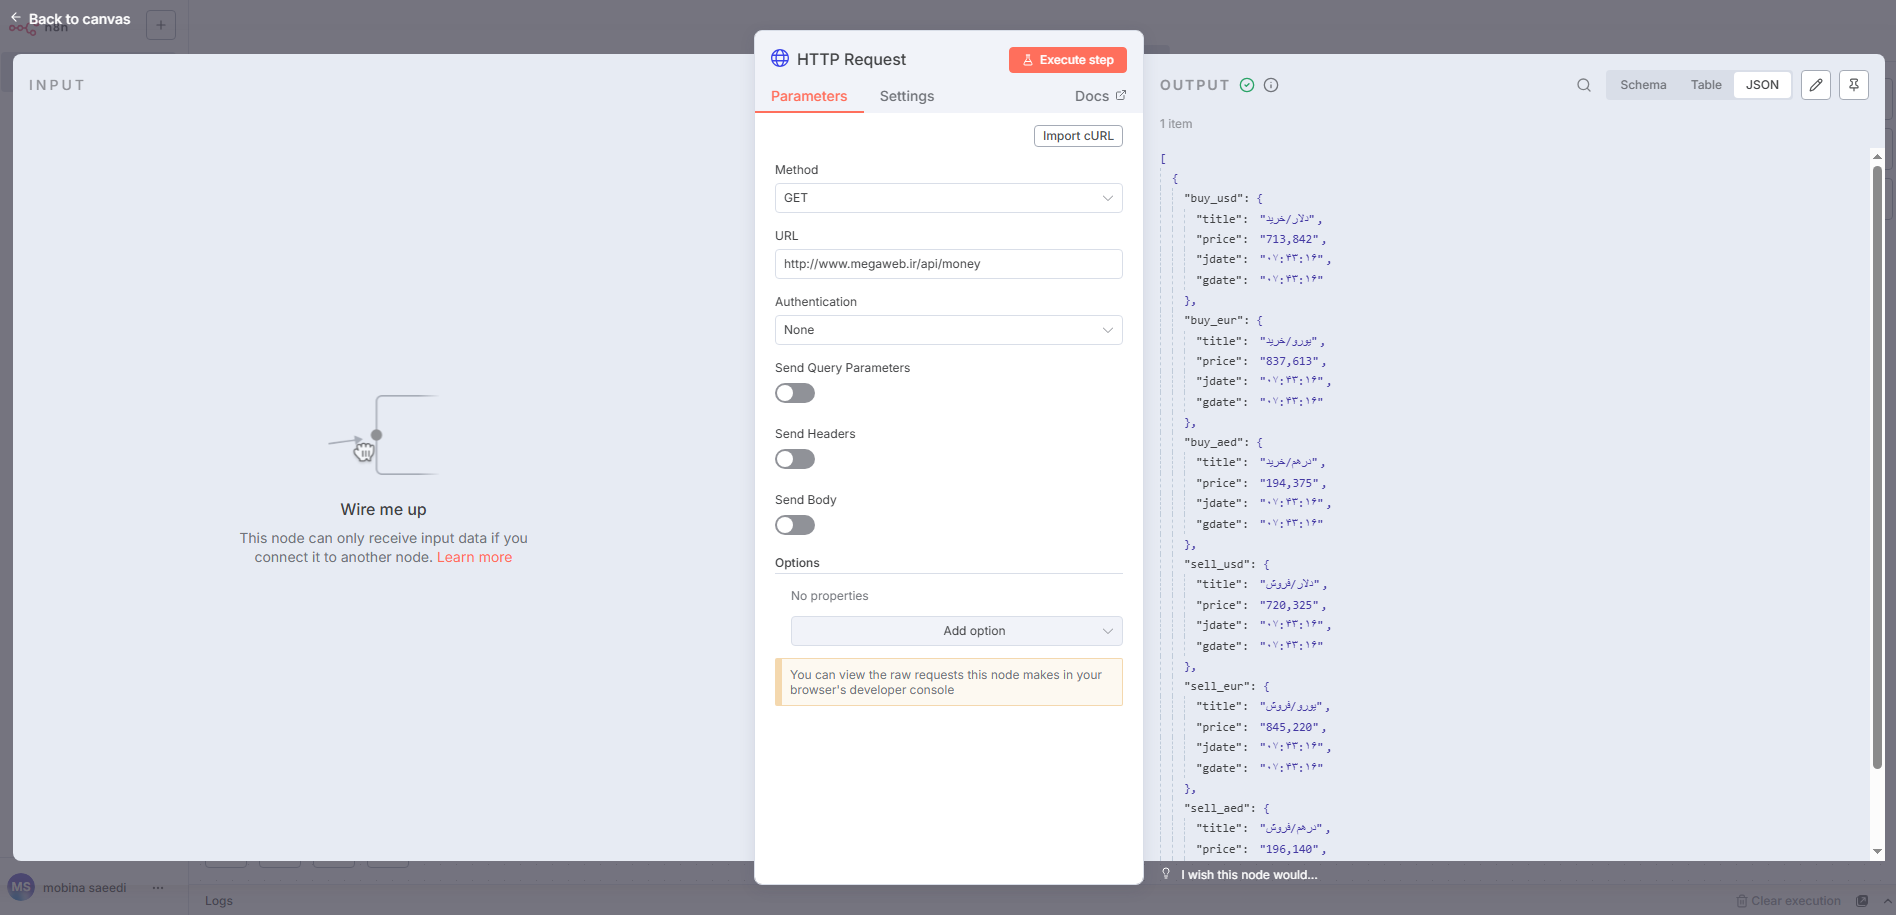Image resolution: width=1896 pixels, height=915 pixels.
Task: Click the lightbulb for node wishes
Action: [1166, 874]
